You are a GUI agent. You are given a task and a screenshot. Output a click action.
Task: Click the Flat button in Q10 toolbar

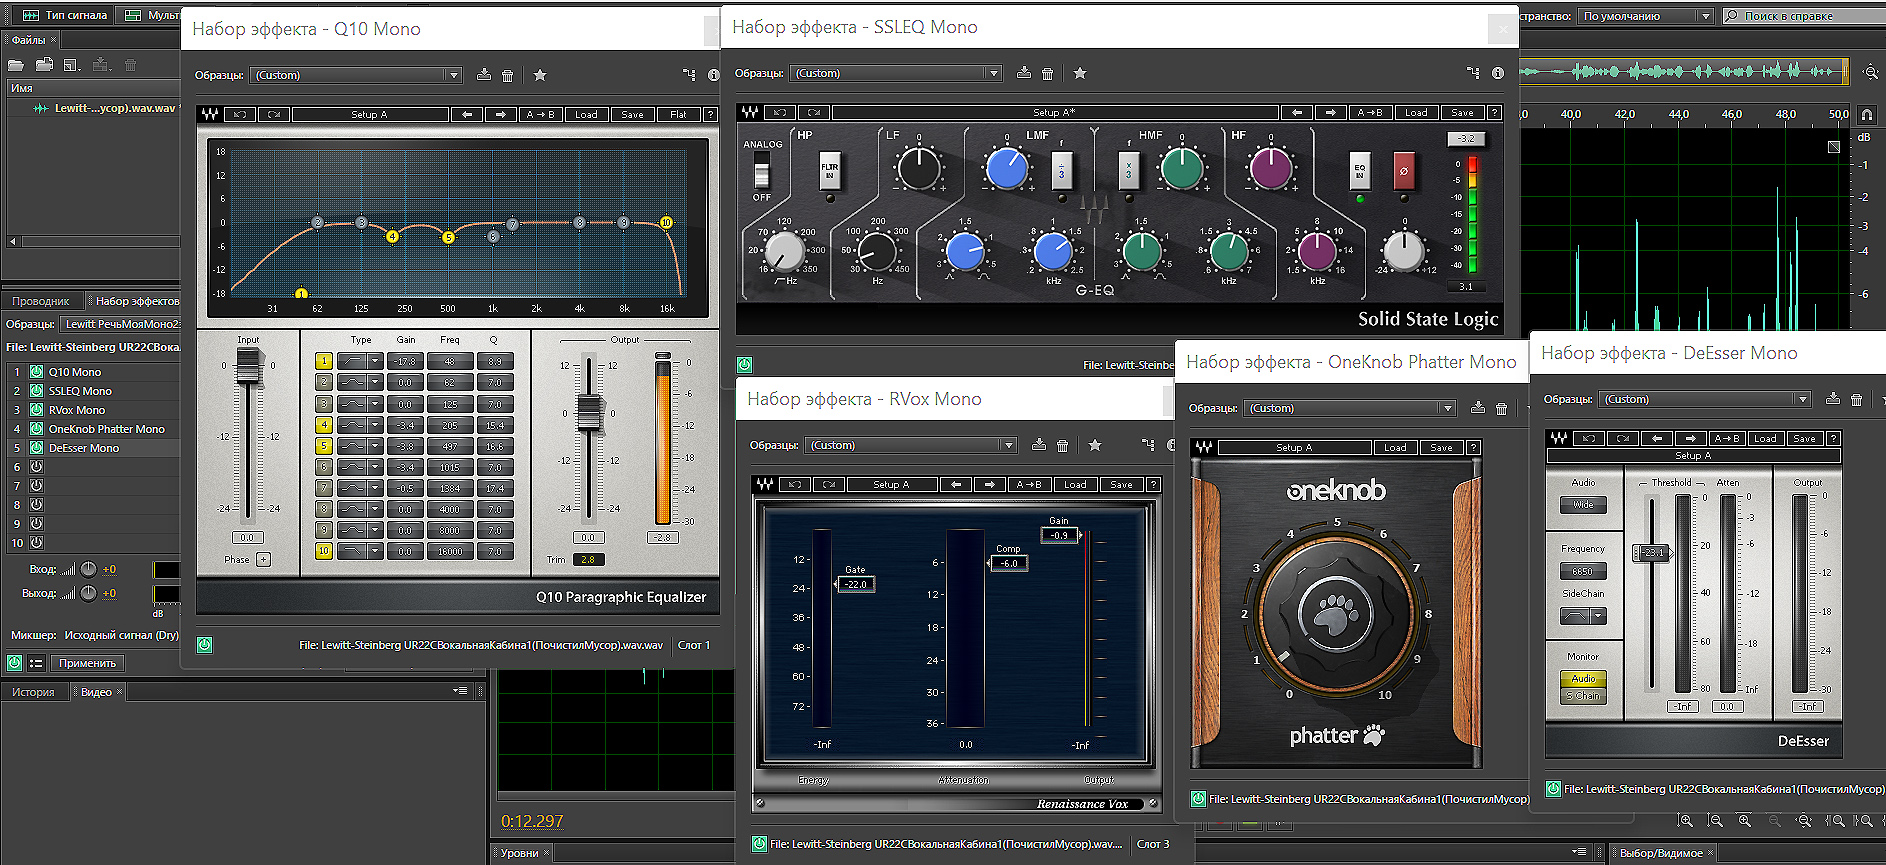click(x=678, y=115)
